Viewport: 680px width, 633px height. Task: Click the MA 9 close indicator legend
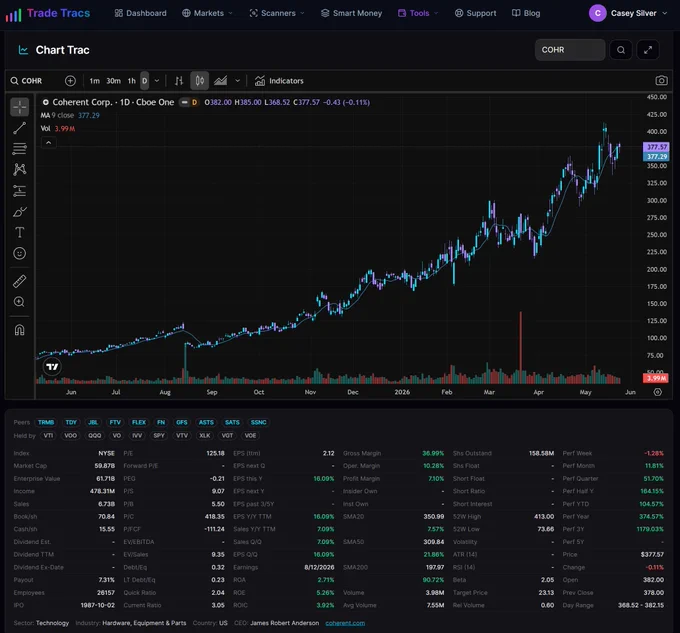tap(70, 115)
